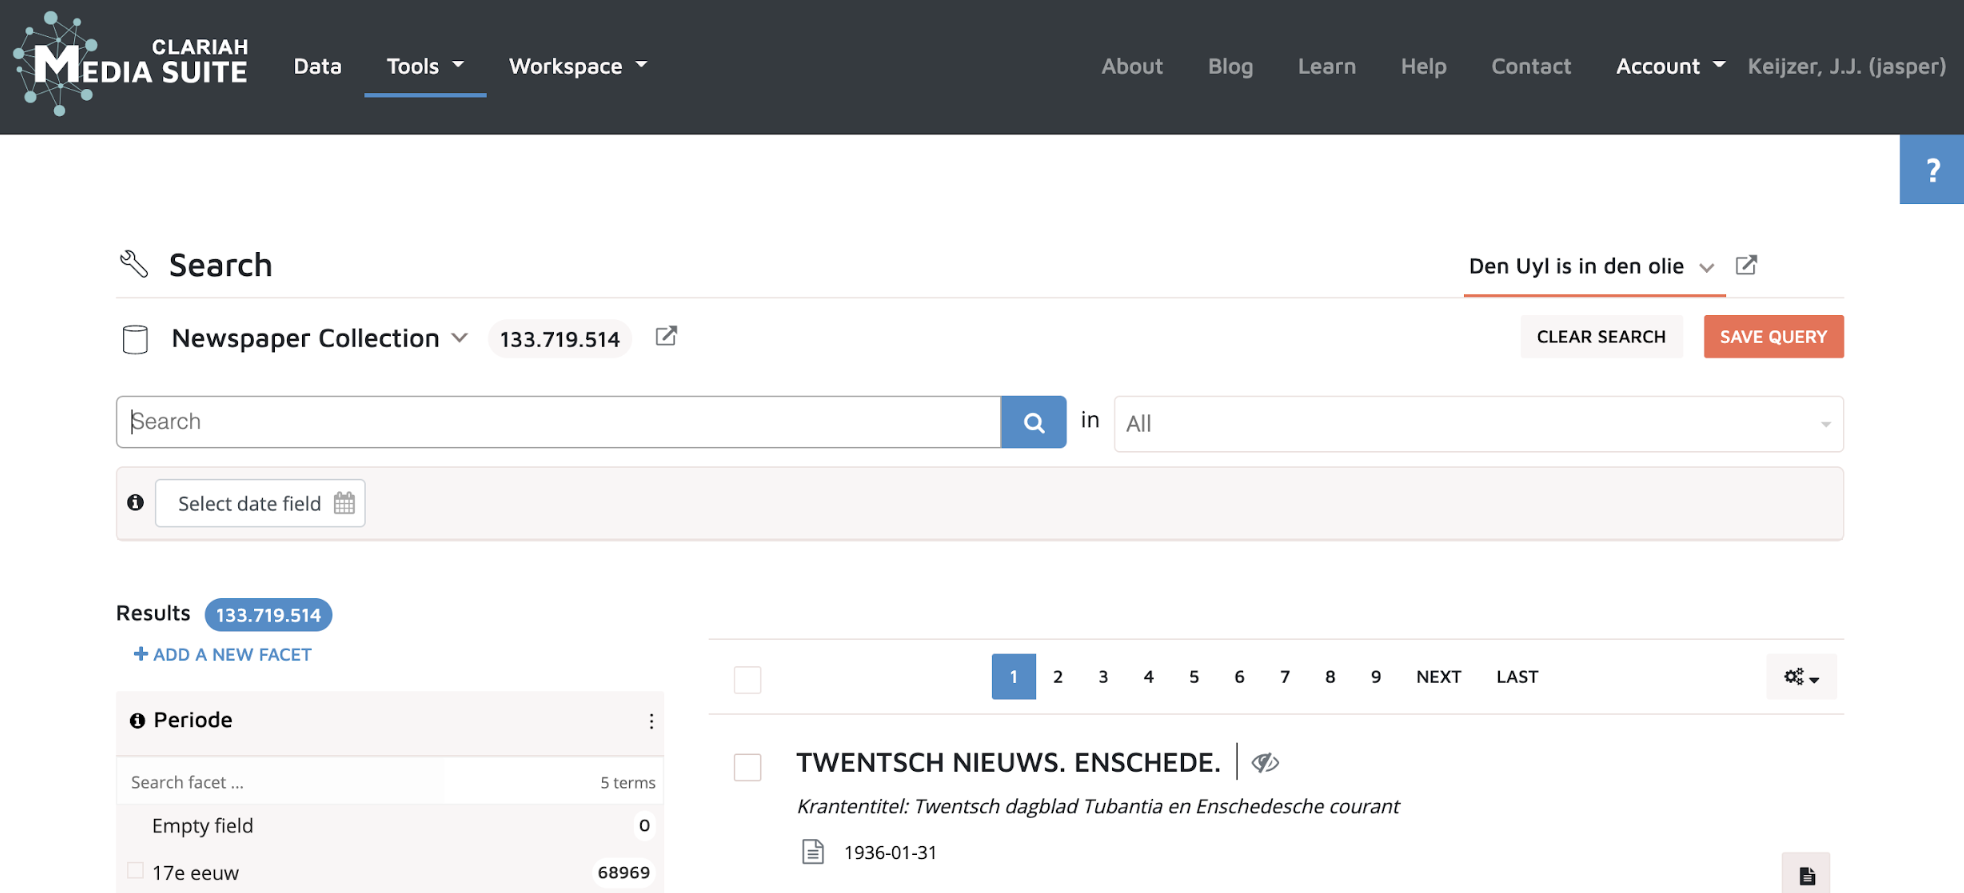The image size is (1964, 893).
Task: Open Newspaper Collection info external link icon
Action: point(666,337)
